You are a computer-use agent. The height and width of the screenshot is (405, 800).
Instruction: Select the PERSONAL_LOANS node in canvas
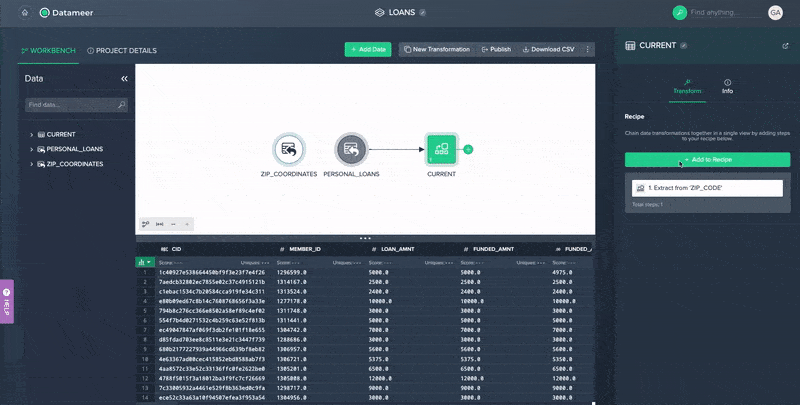(x=351, y=149)
